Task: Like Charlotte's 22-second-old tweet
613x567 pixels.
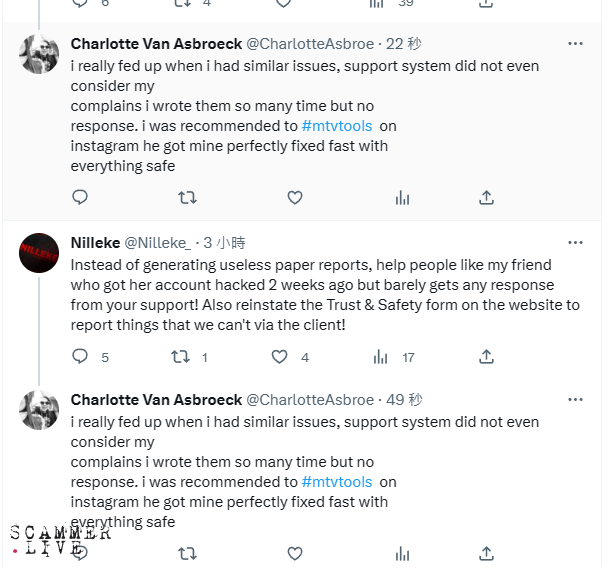Action: [295, 198]
